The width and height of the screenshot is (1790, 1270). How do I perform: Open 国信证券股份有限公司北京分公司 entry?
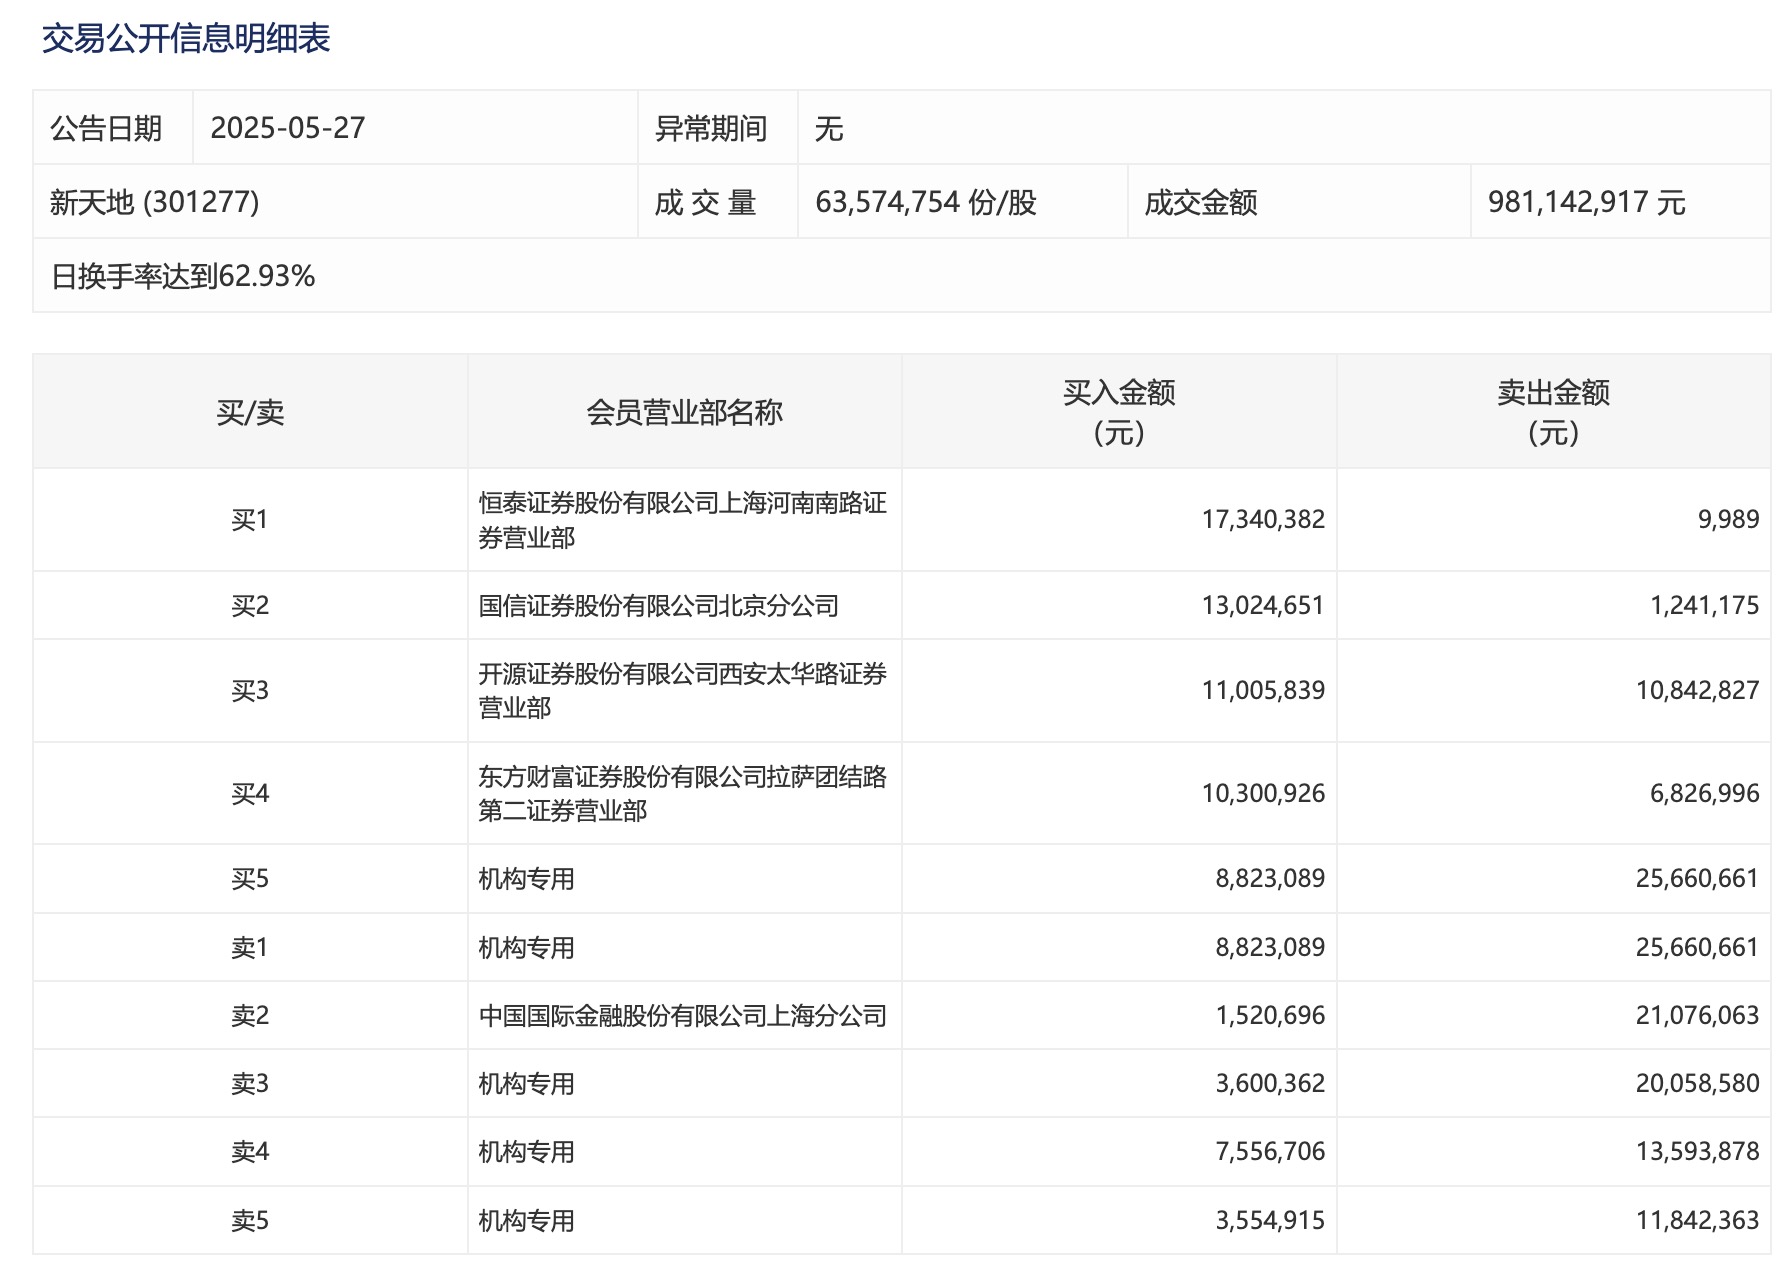(658, 606)
